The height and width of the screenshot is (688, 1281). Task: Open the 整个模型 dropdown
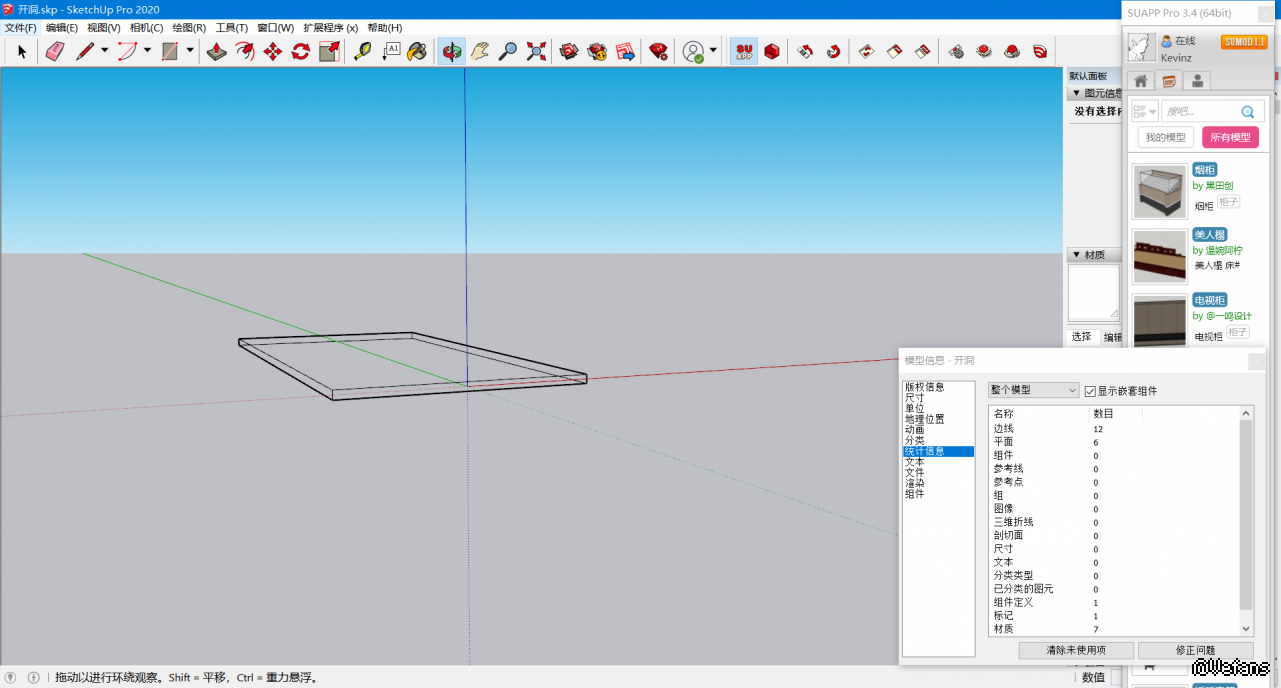click(x=1033, y=390)
